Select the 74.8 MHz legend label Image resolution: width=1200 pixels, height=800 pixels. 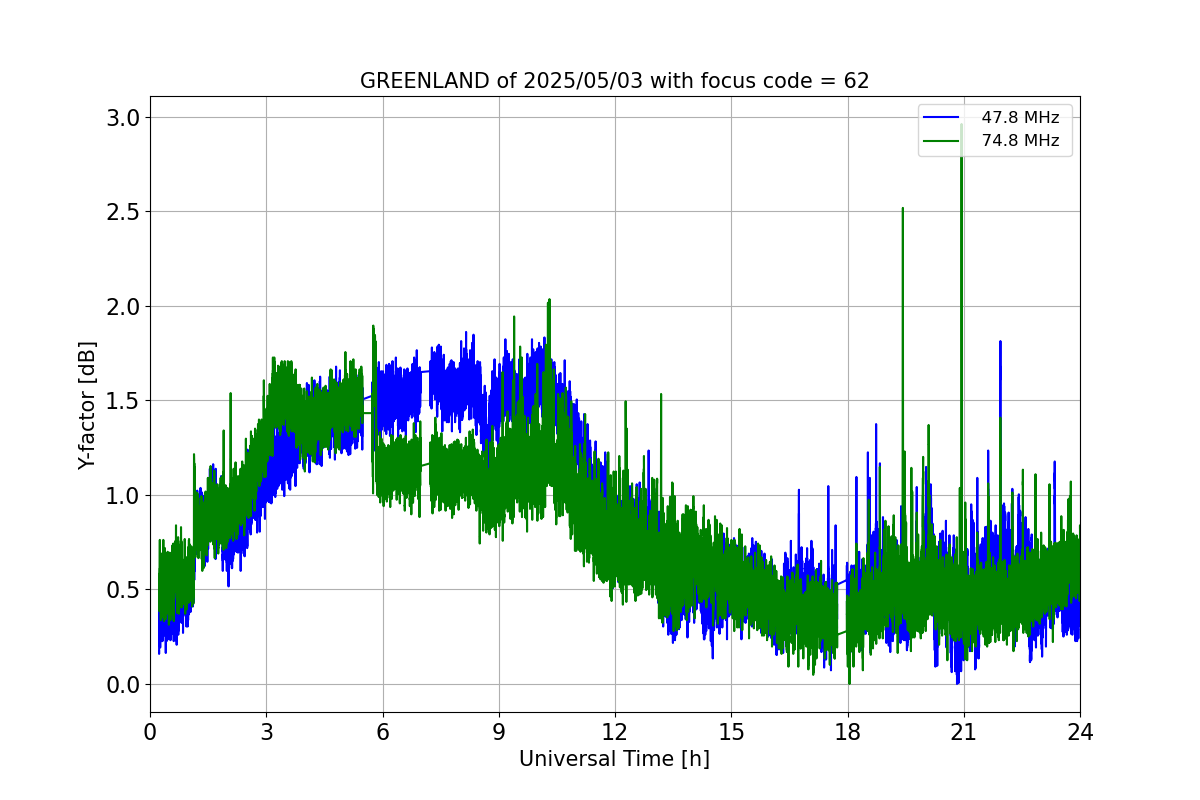point(1020,141)
